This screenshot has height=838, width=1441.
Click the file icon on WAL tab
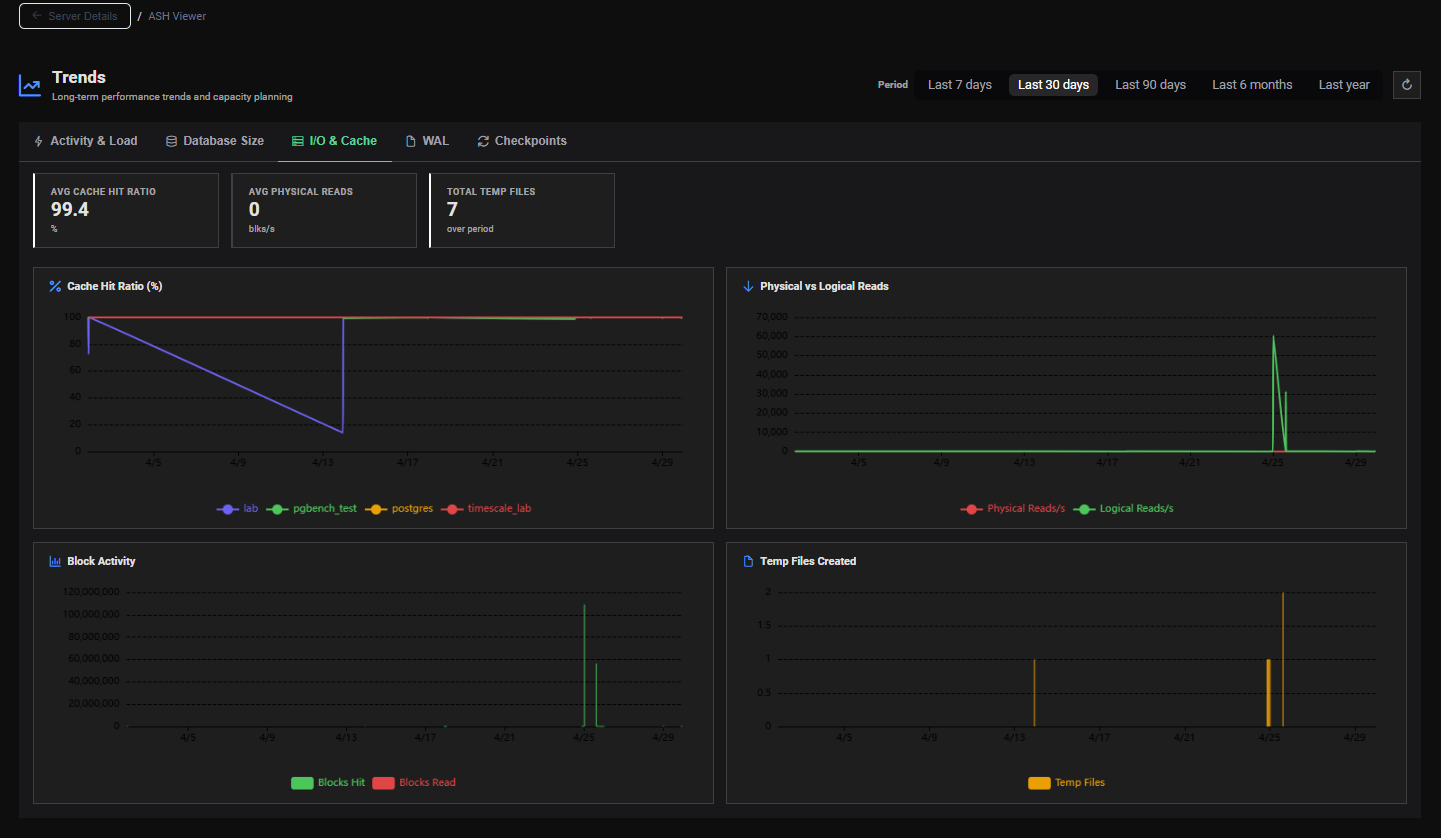click(410, 141)
